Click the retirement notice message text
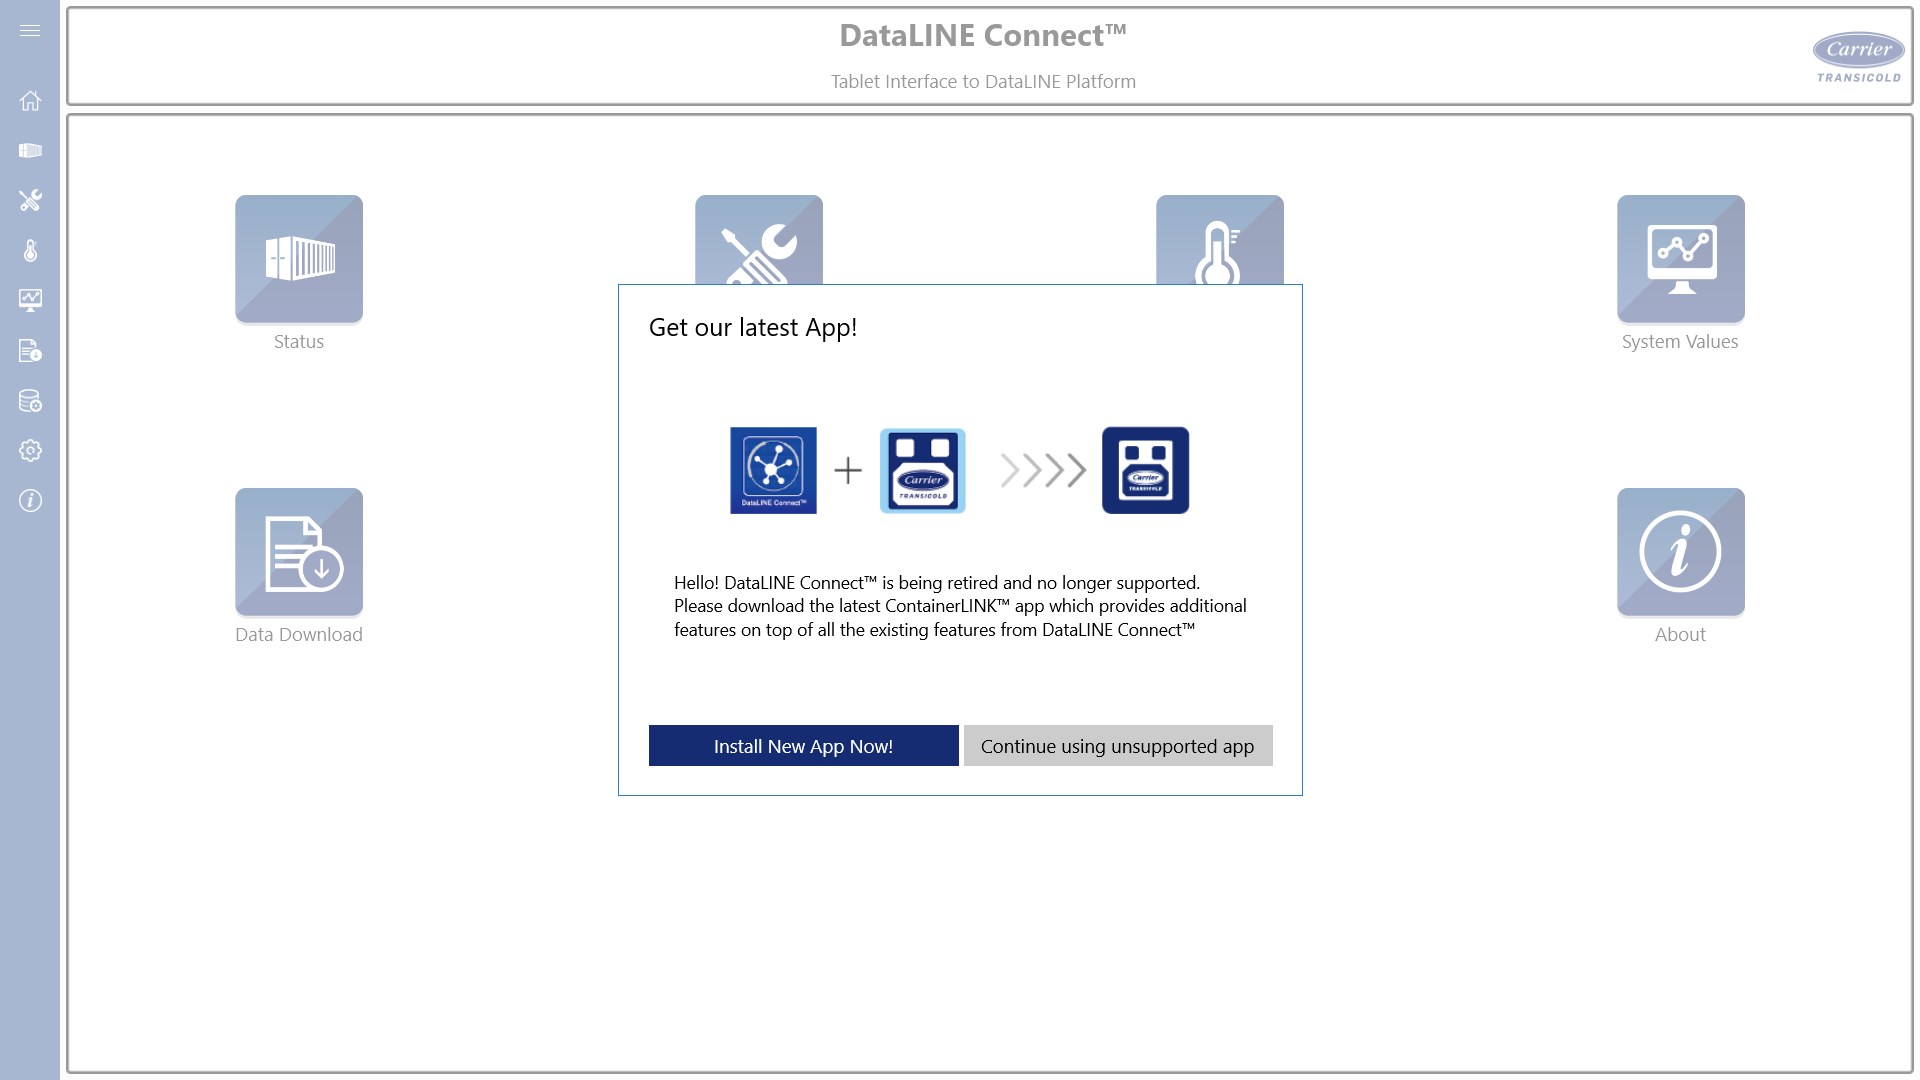 960,606
